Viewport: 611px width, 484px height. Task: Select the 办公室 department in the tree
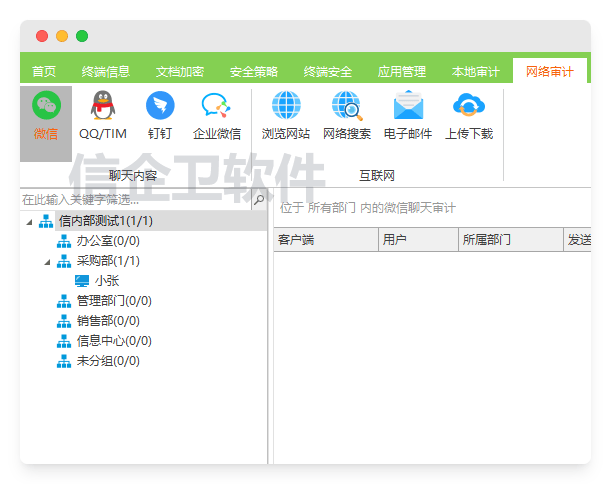pos(107,241)
